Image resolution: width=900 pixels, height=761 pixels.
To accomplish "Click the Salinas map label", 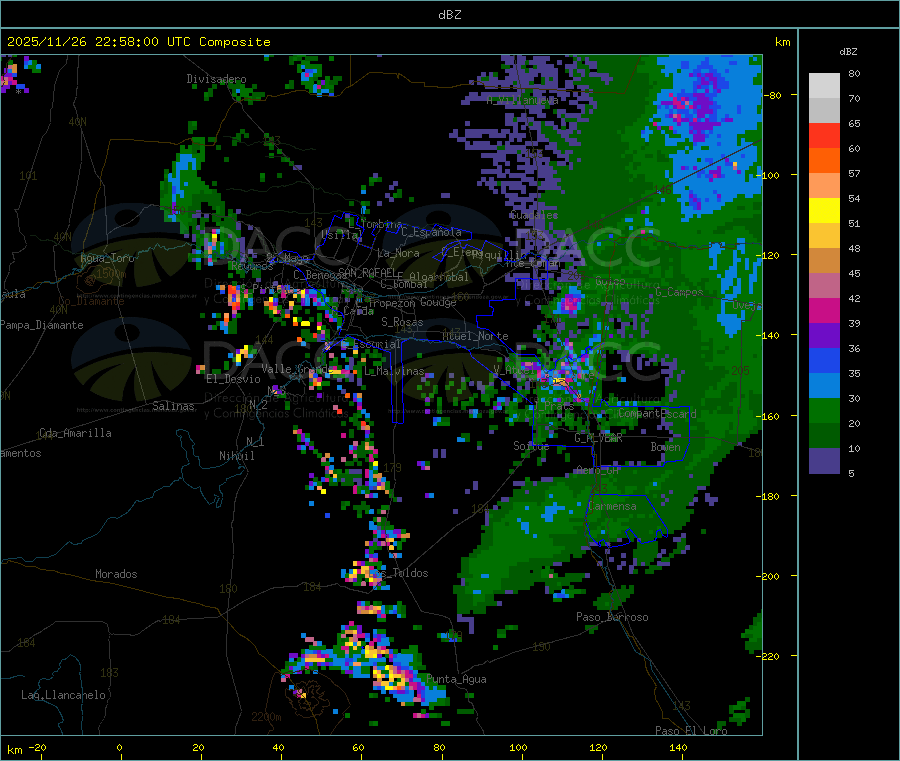I will 173,406.
